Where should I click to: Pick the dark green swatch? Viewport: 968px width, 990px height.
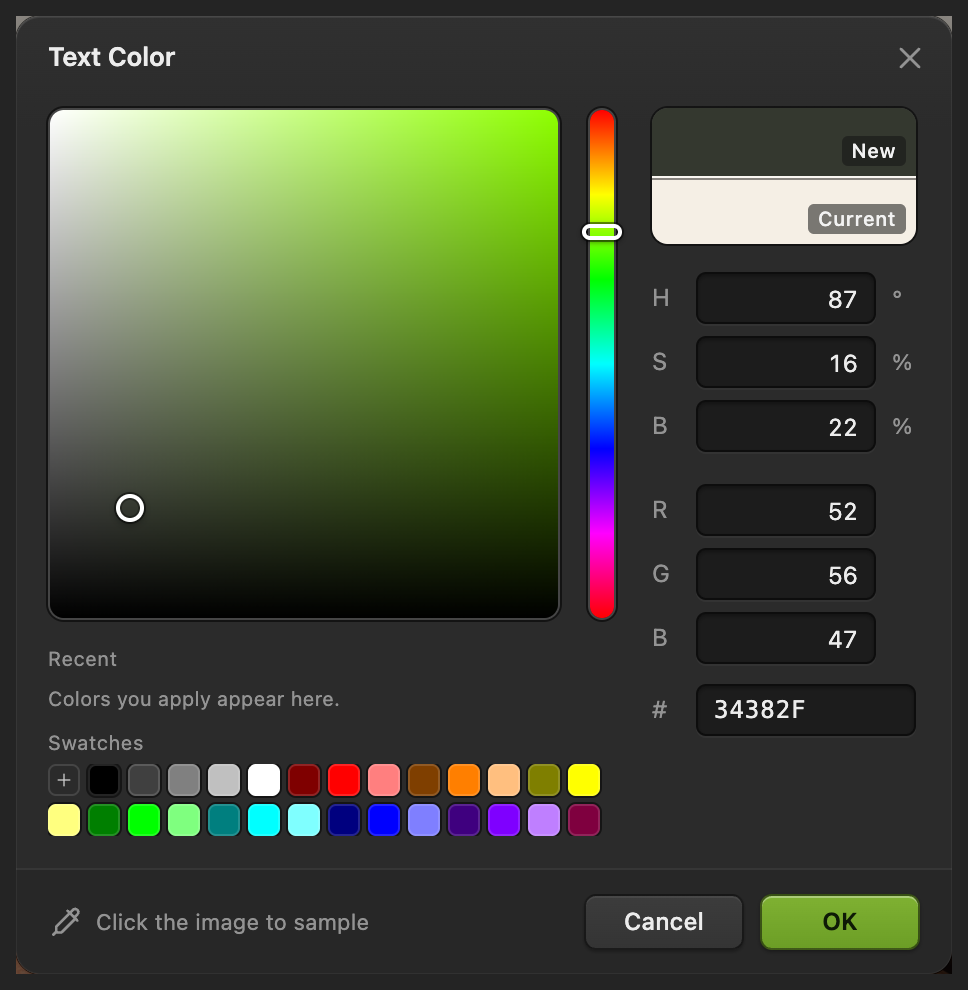pos(104,820)
